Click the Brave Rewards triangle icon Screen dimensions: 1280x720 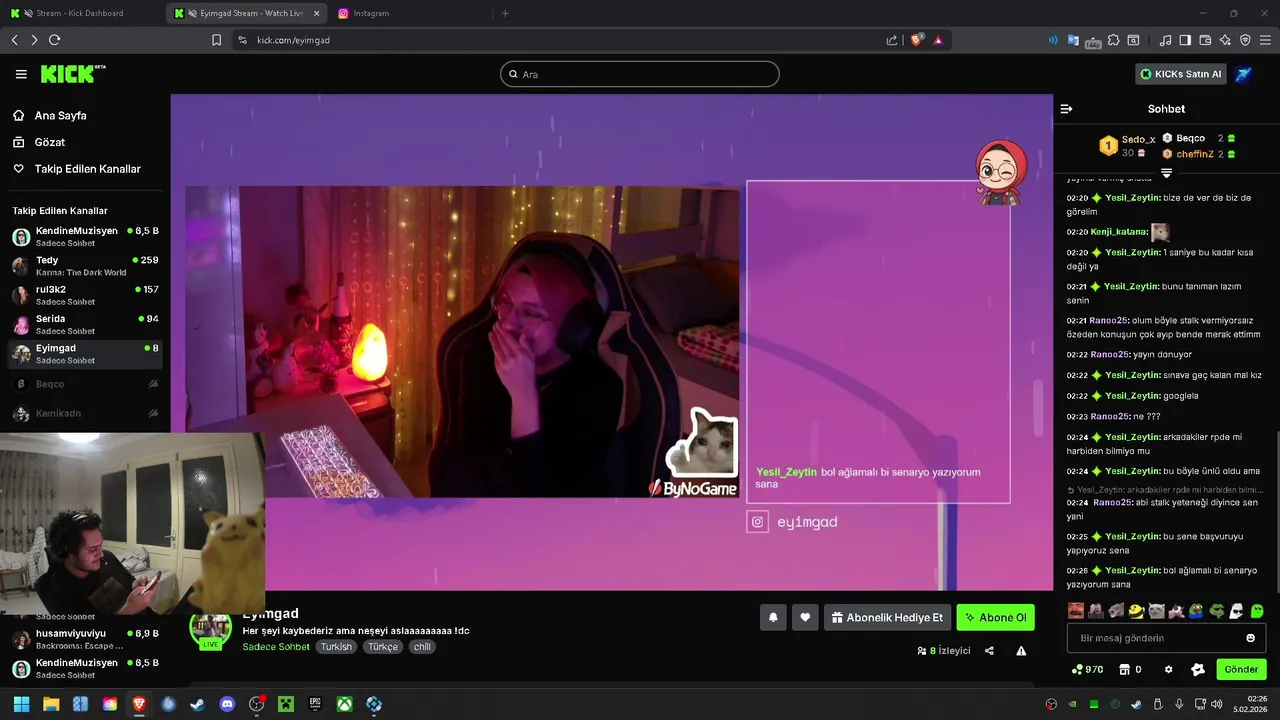938,40
